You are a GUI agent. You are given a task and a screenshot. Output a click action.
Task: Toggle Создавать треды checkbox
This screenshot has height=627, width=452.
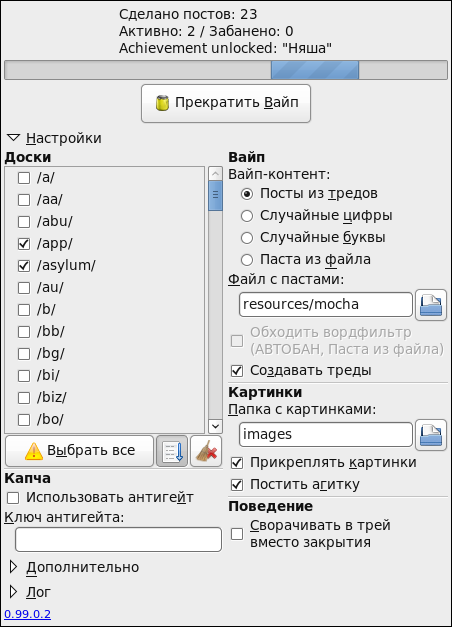pyautogui.click(x=237, y=371)
